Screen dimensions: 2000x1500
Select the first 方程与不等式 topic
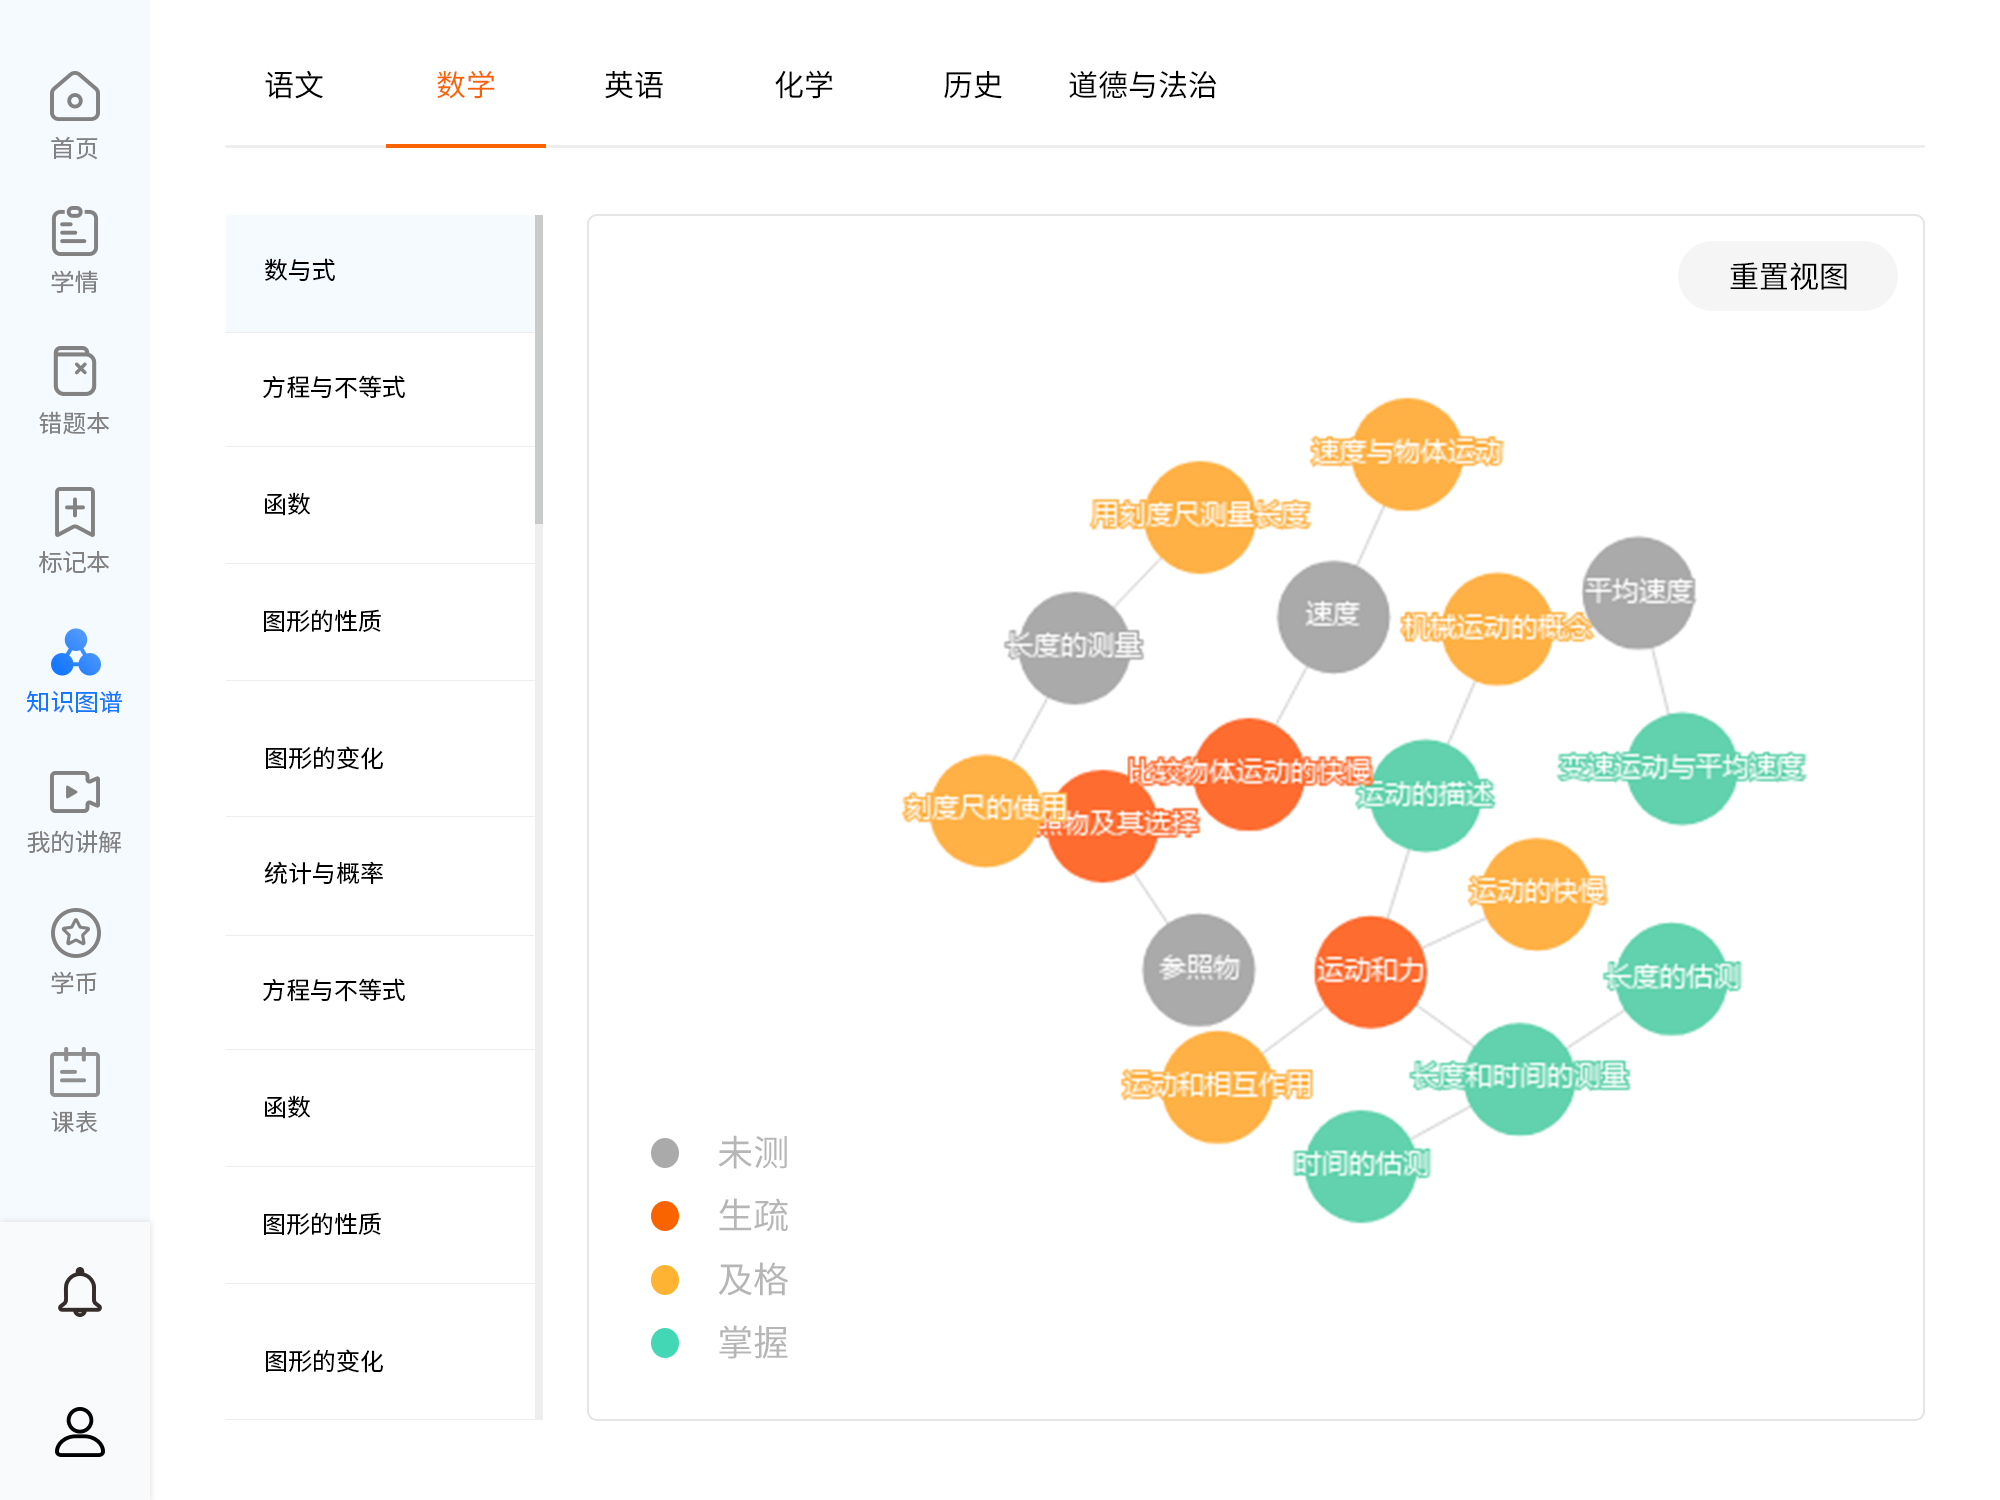380,389
